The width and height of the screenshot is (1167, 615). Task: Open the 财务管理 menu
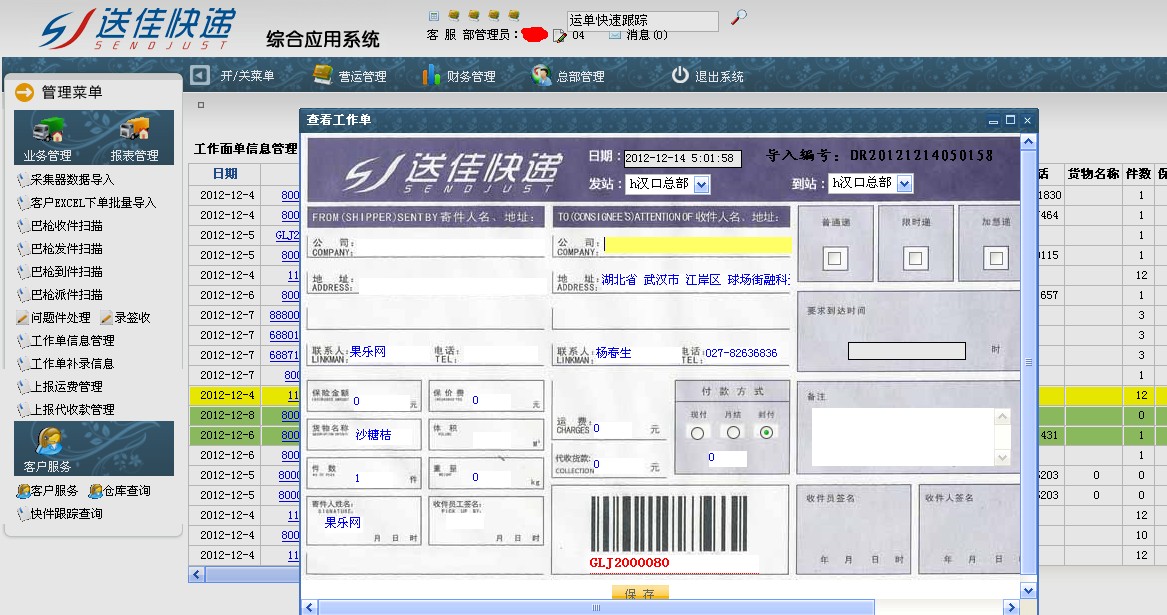point(458,76)
